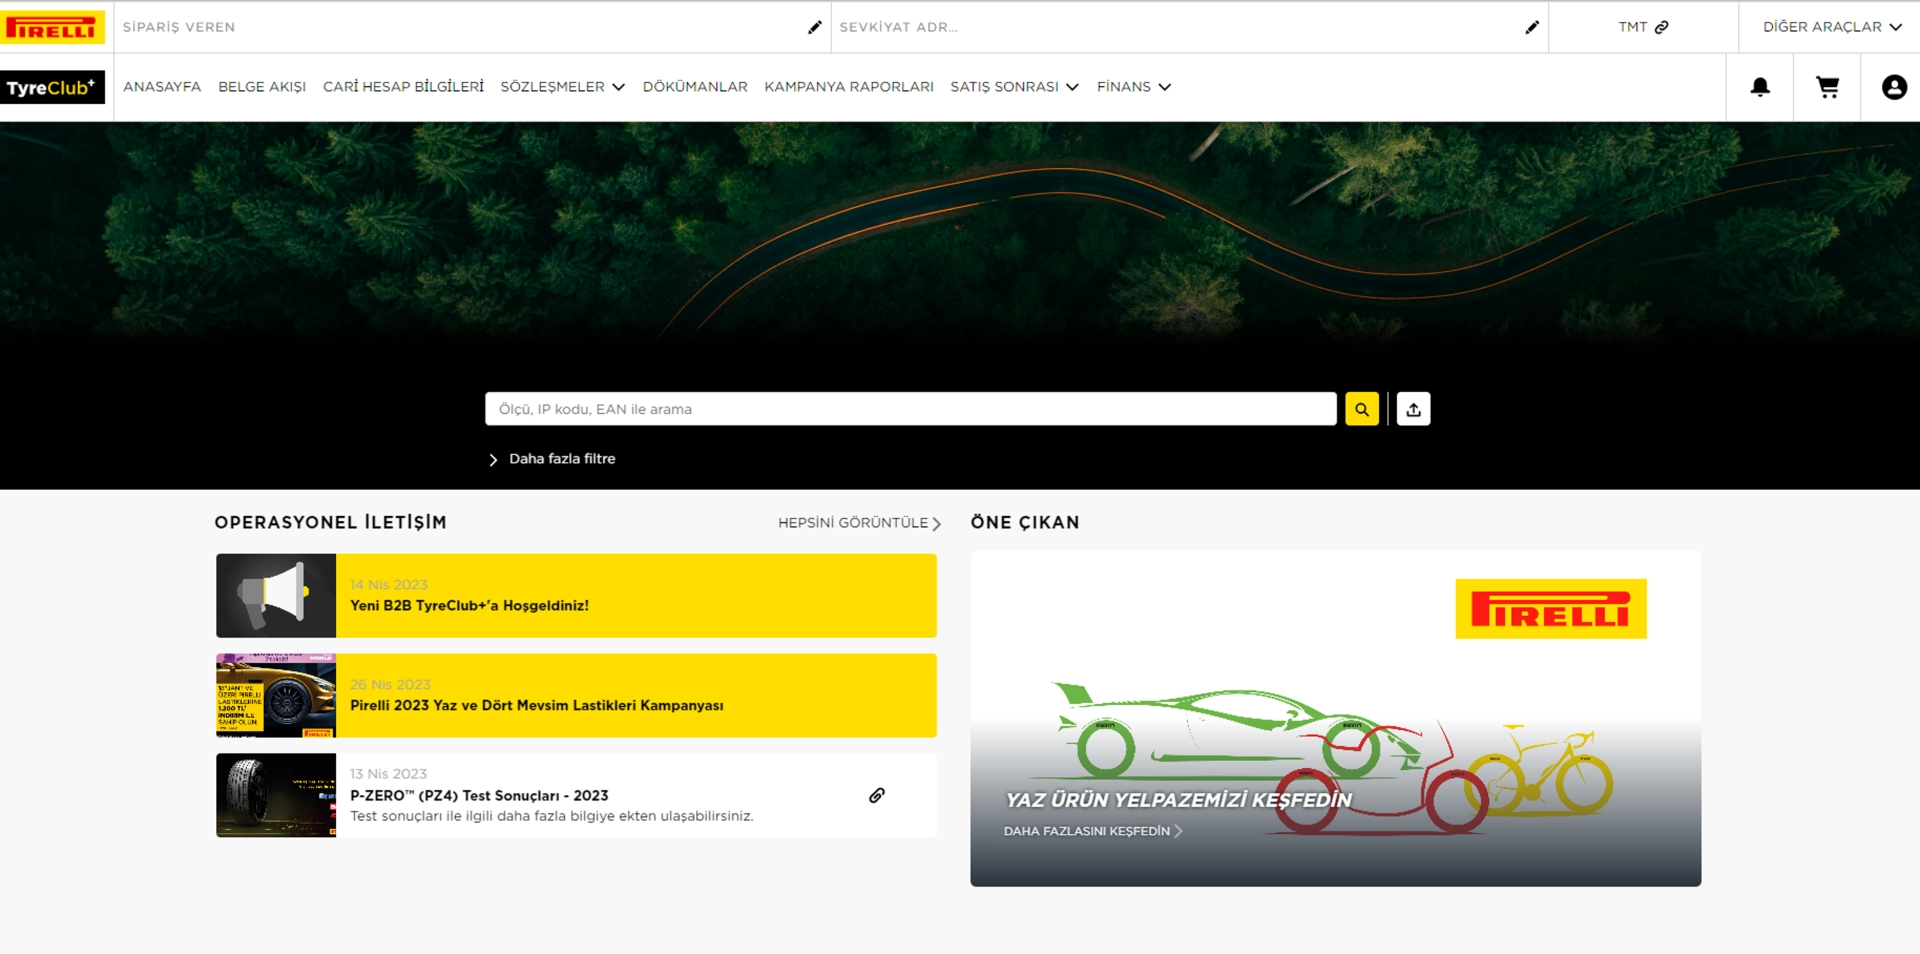Open Kampanya Raporları menu item

(x=848, y=87)
